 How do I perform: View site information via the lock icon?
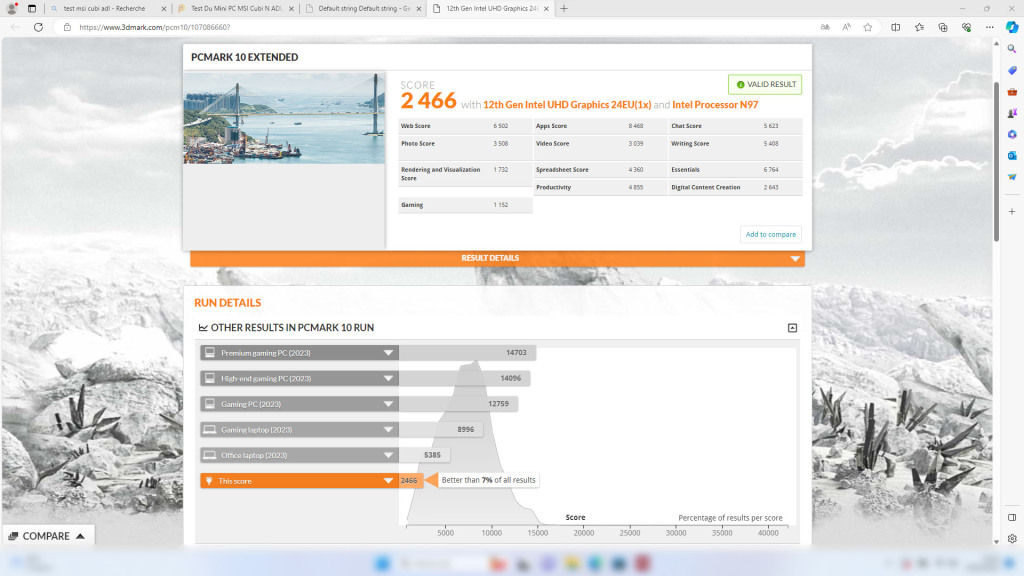[x=67, y=27]
